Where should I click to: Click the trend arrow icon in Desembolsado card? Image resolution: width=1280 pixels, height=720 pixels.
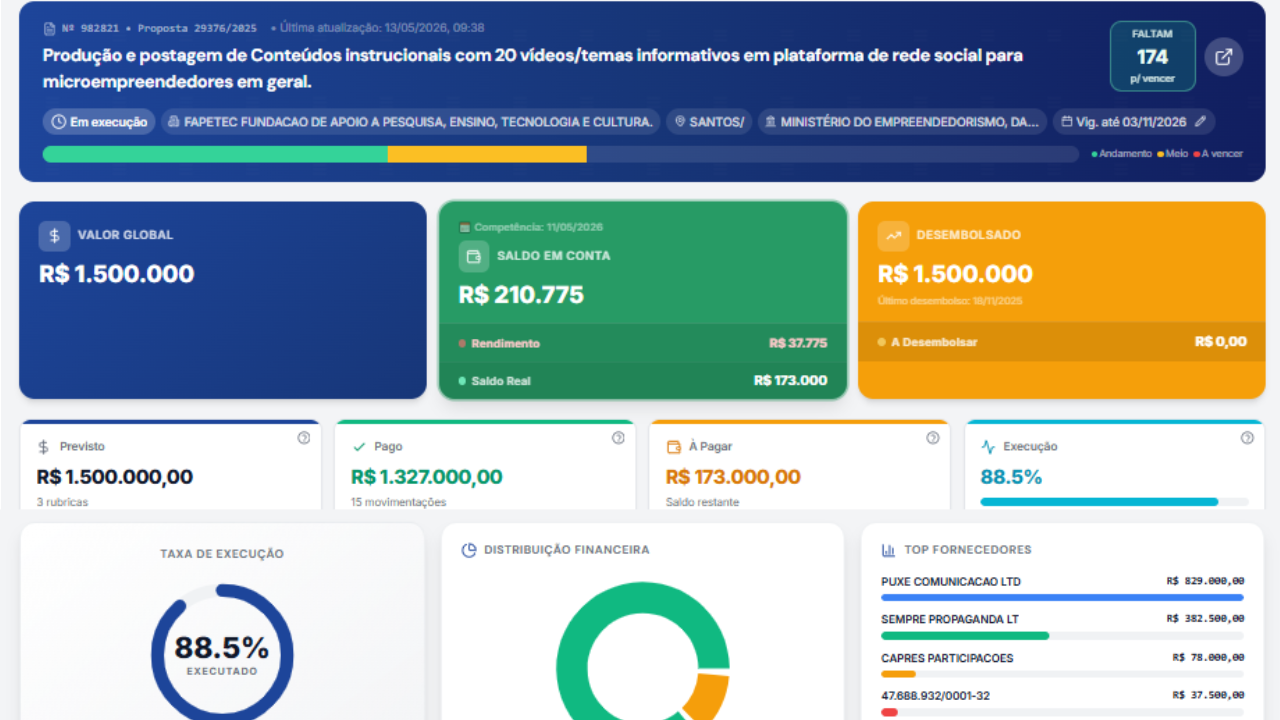(894, 235)
